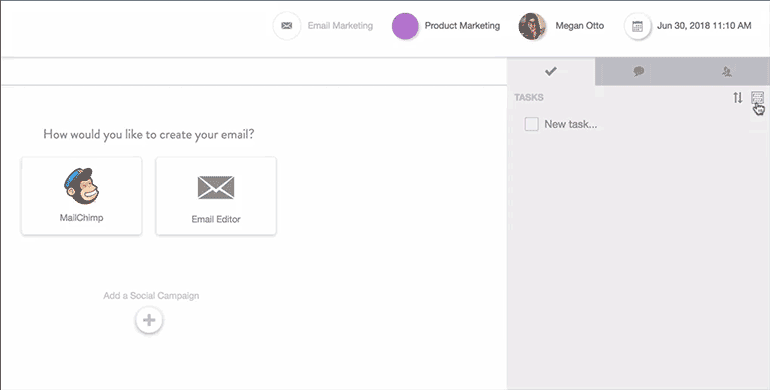The height and width of the screenshot is (390, 770).
Task: Click the sort tasks arrows icon
Action: pyautogui.click(x=738, y=97)
